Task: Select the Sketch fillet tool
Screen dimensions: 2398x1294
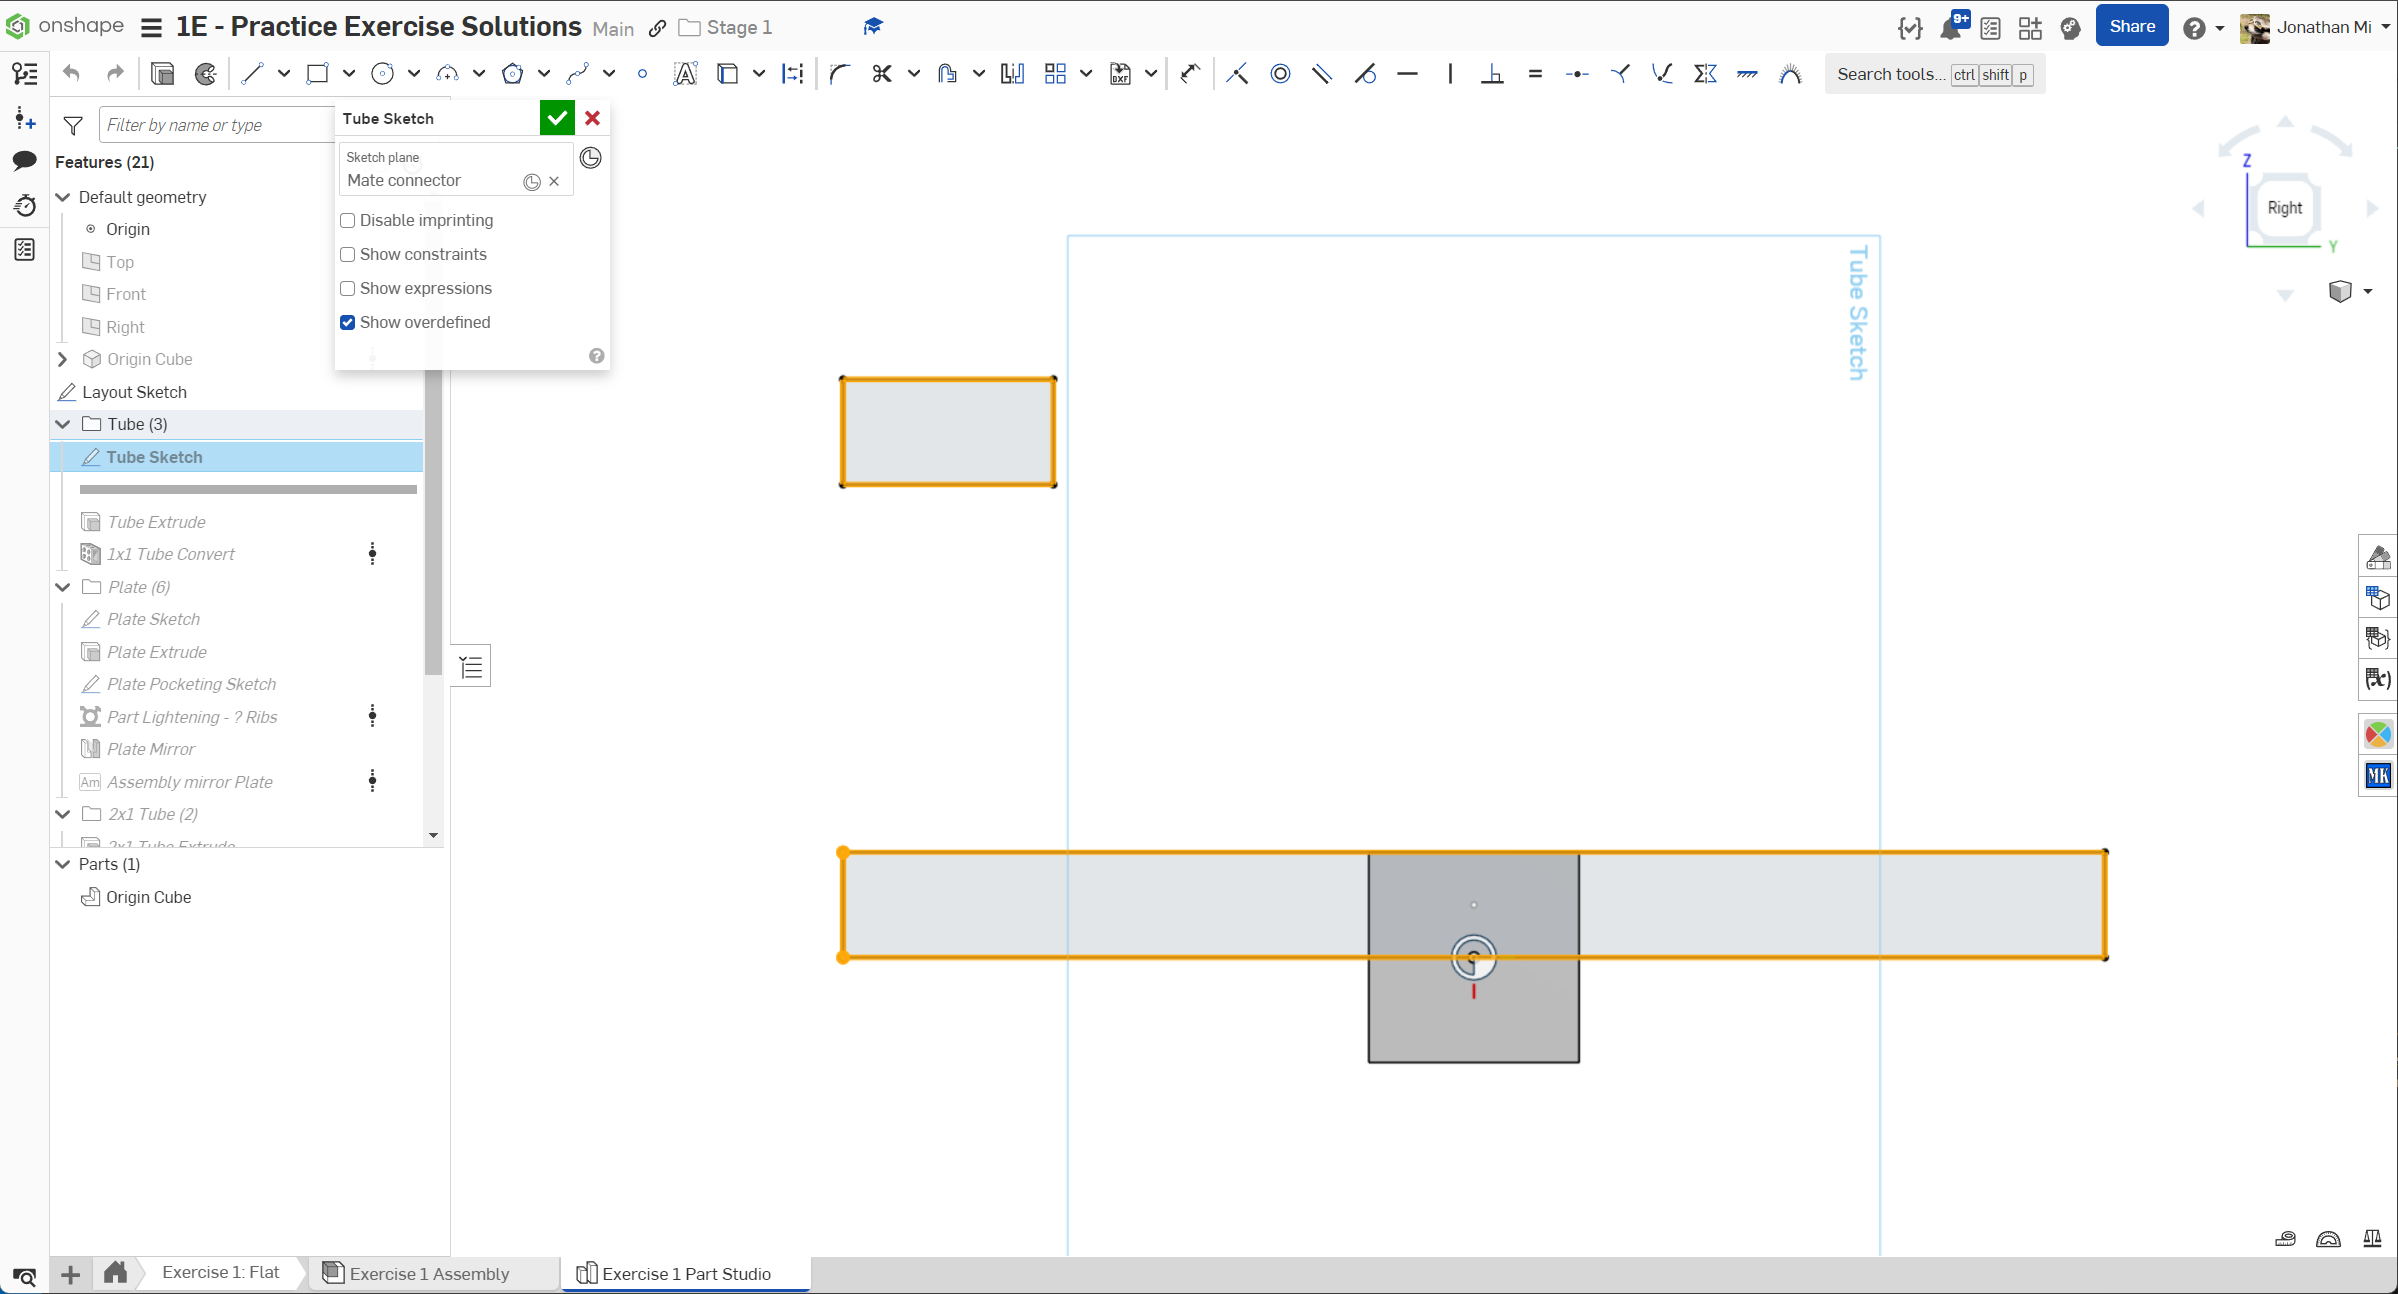Action: coord(839,73)
